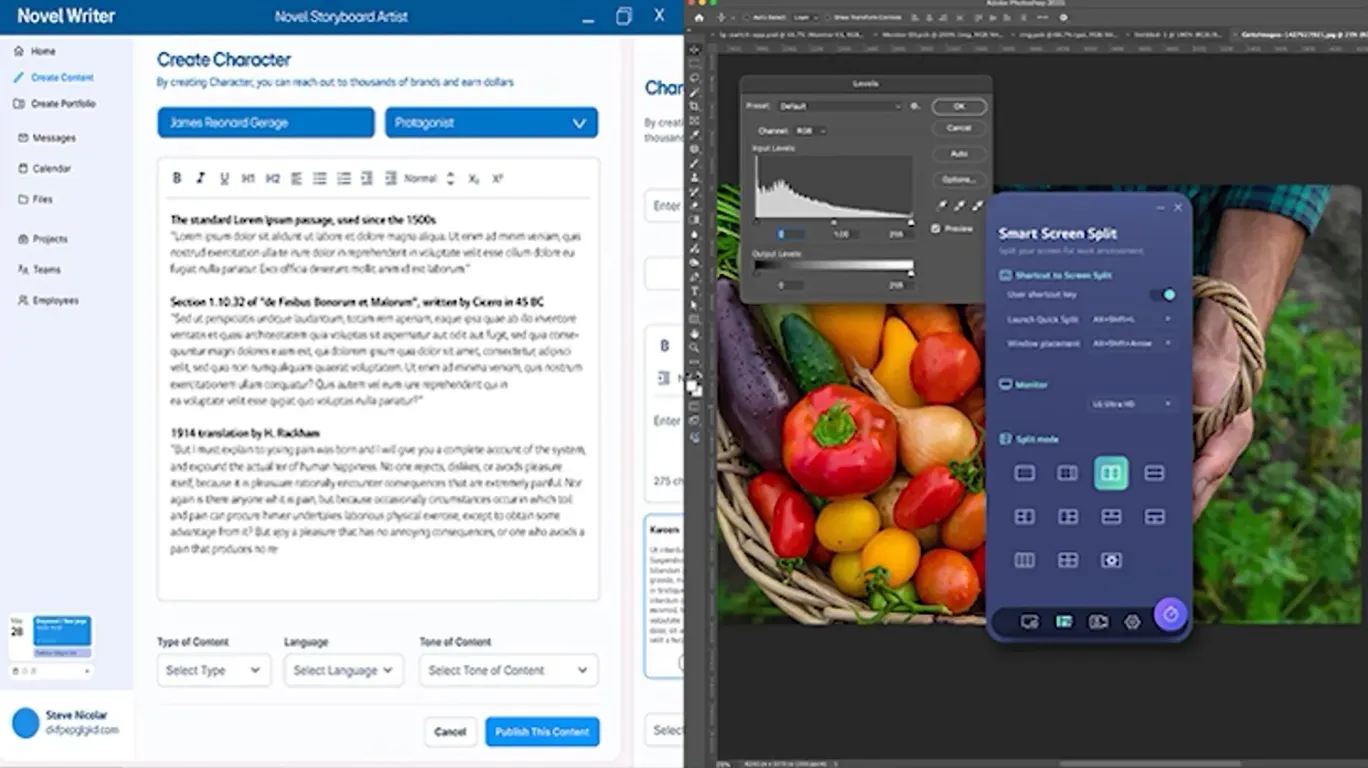This screenshot has width=1368, height=768.
Task: Click the Bold formatting icon
Action: pyautogui.click(x=177, y=178)
